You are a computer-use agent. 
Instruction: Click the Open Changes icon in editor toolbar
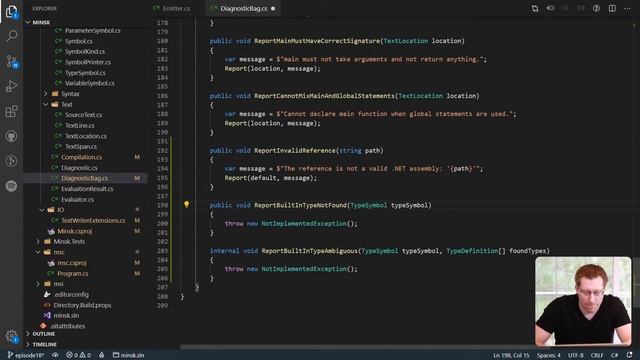(535, 8)
